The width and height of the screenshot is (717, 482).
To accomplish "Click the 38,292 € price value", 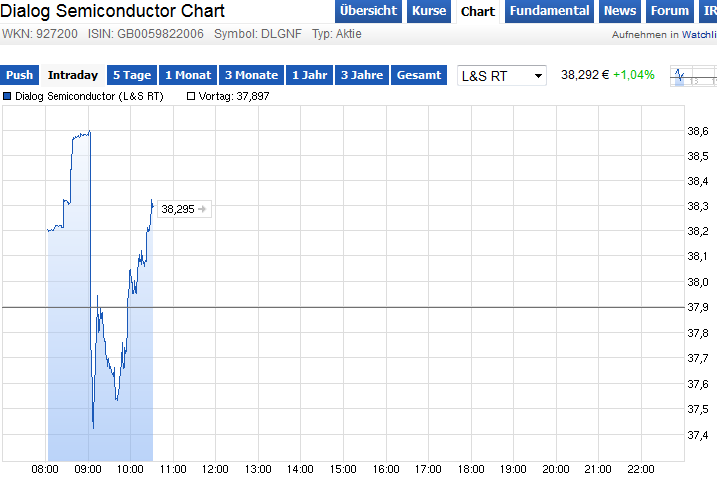I will click(585, 75).
